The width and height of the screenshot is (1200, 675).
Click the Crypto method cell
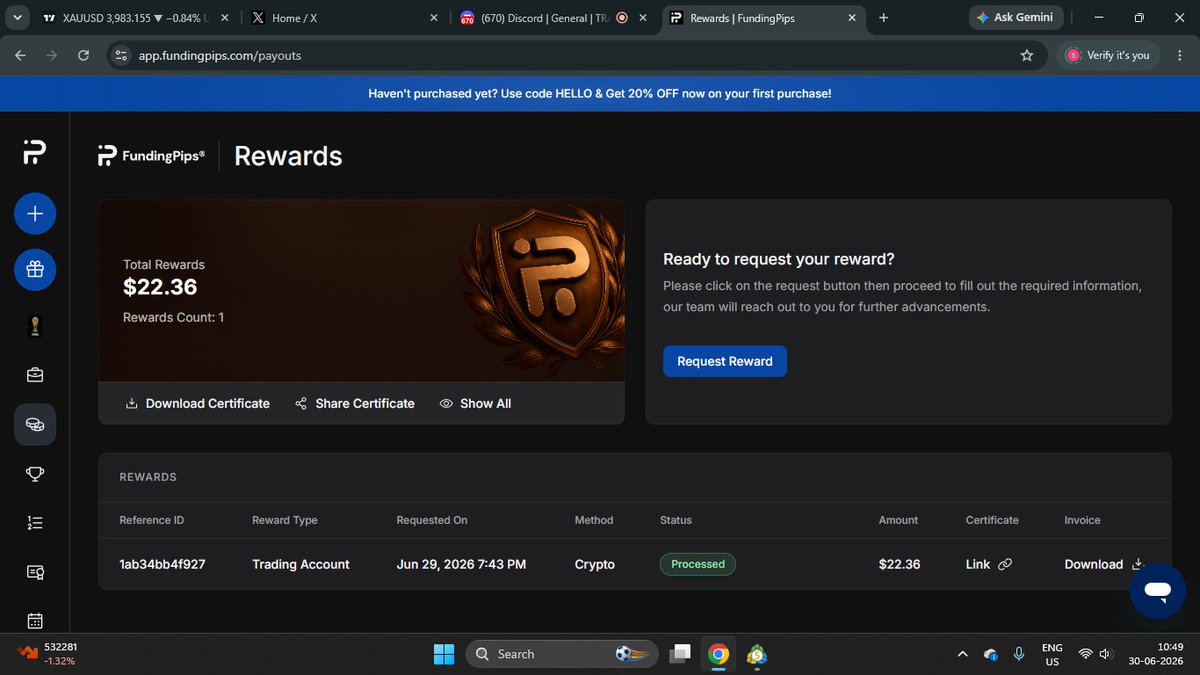(595, 564)
